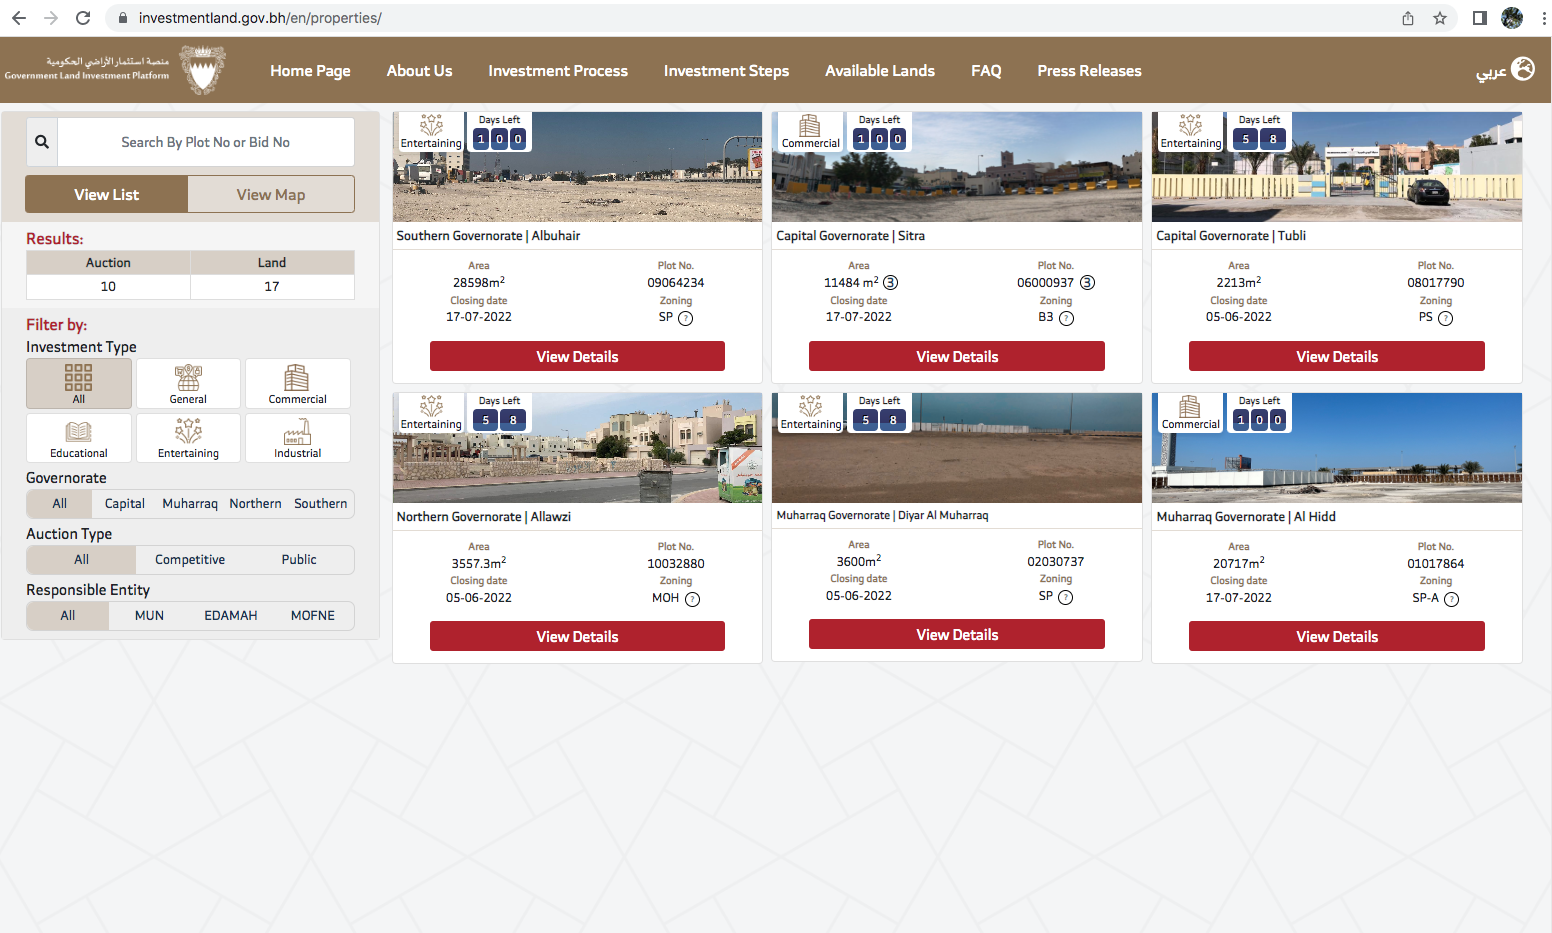Switch to View Map tab
Image resolution: width=1552 pixels, height=933 pixels.
click(271, 195)
